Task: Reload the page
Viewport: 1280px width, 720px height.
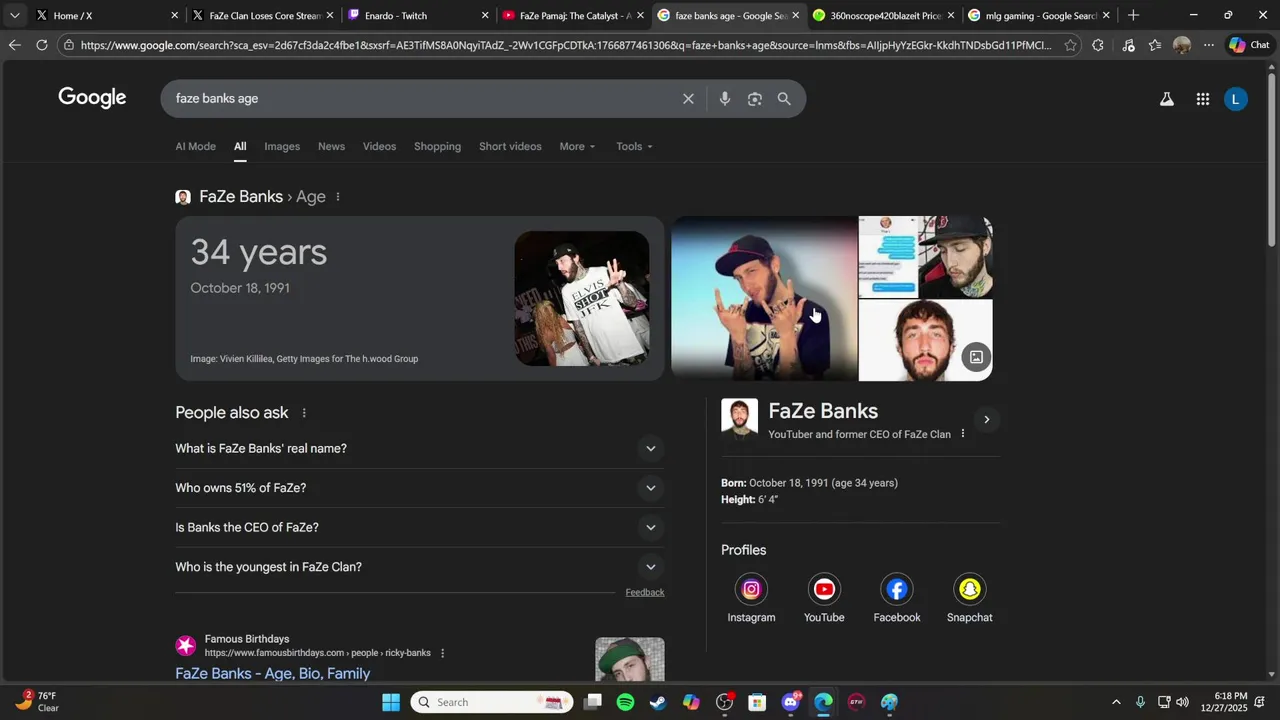Action: point(42,45)
